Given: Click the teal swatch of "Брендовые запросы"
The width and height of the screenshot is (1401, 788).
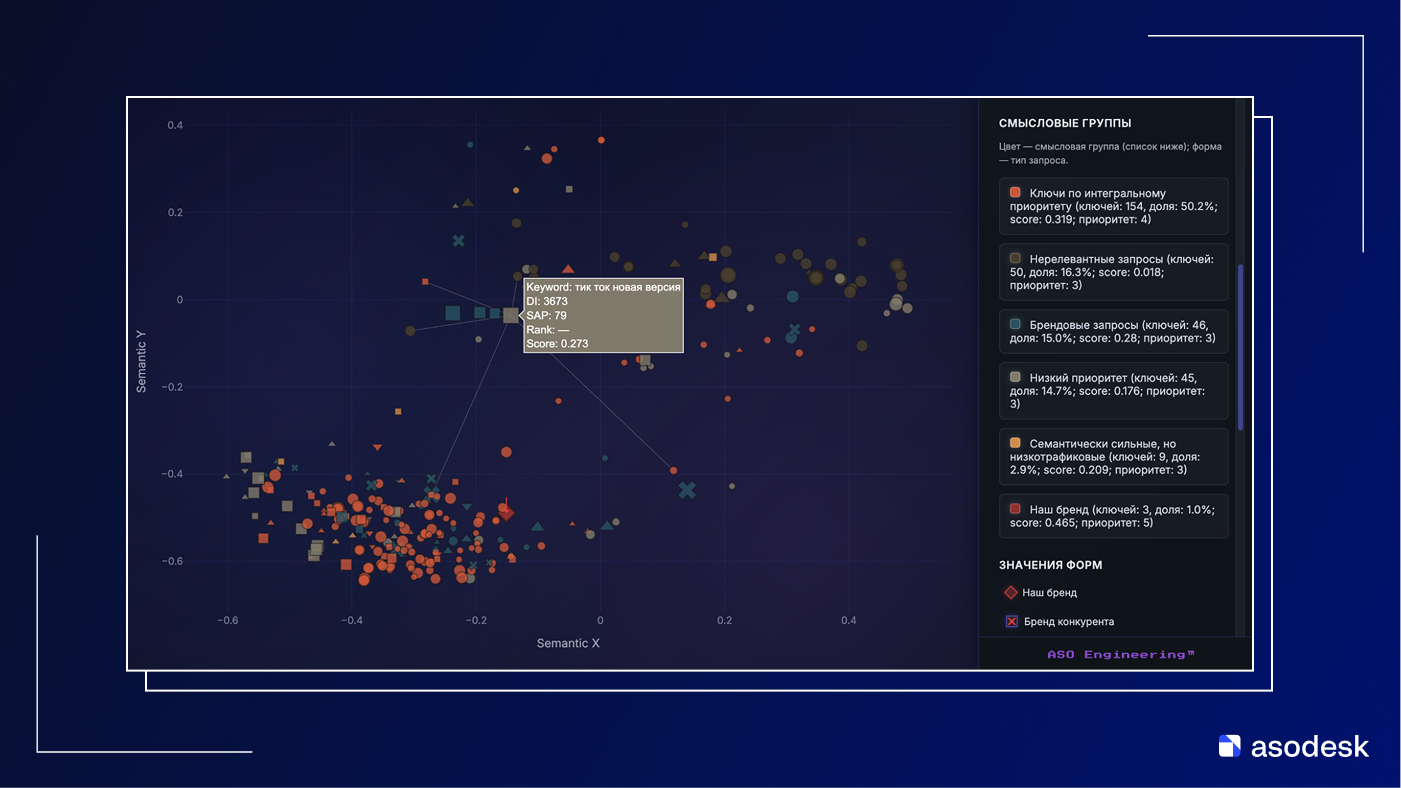Looking at the screenshot, I should (x=1015, y=325).
